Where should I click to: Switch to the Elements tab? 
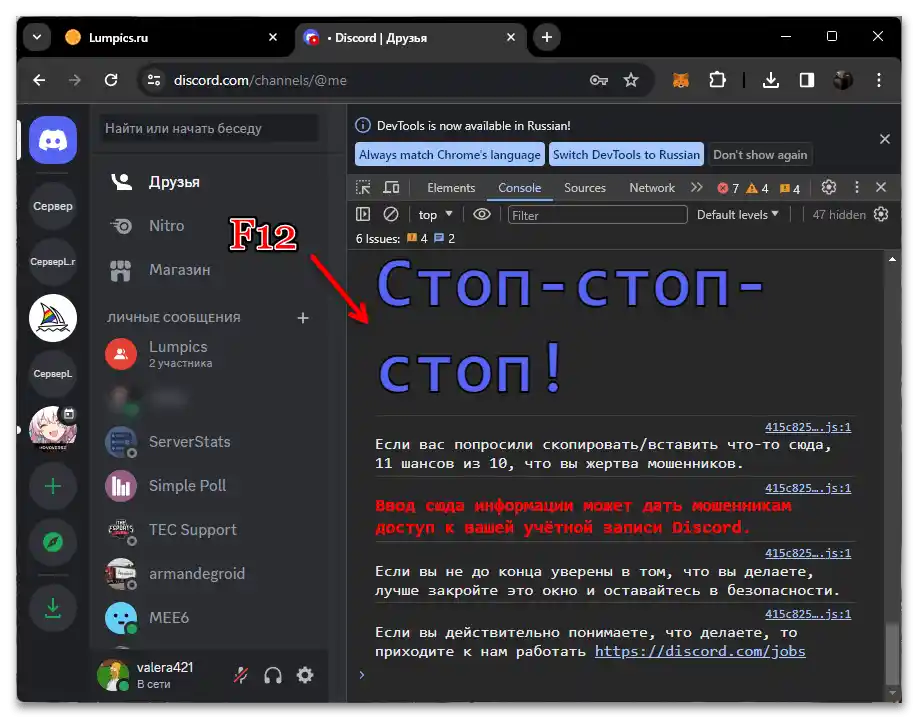pos(451,188)
